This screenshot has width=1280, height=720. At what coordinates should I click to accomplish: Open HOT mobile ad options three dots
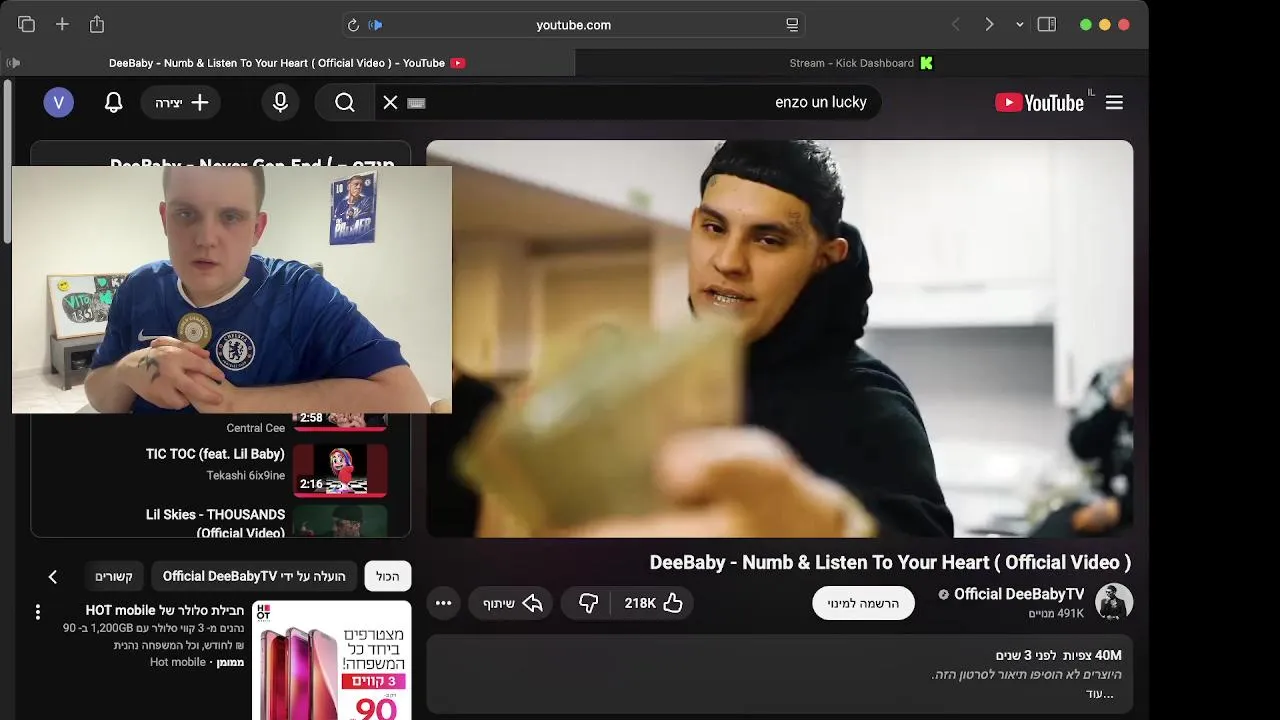(38, 611)
